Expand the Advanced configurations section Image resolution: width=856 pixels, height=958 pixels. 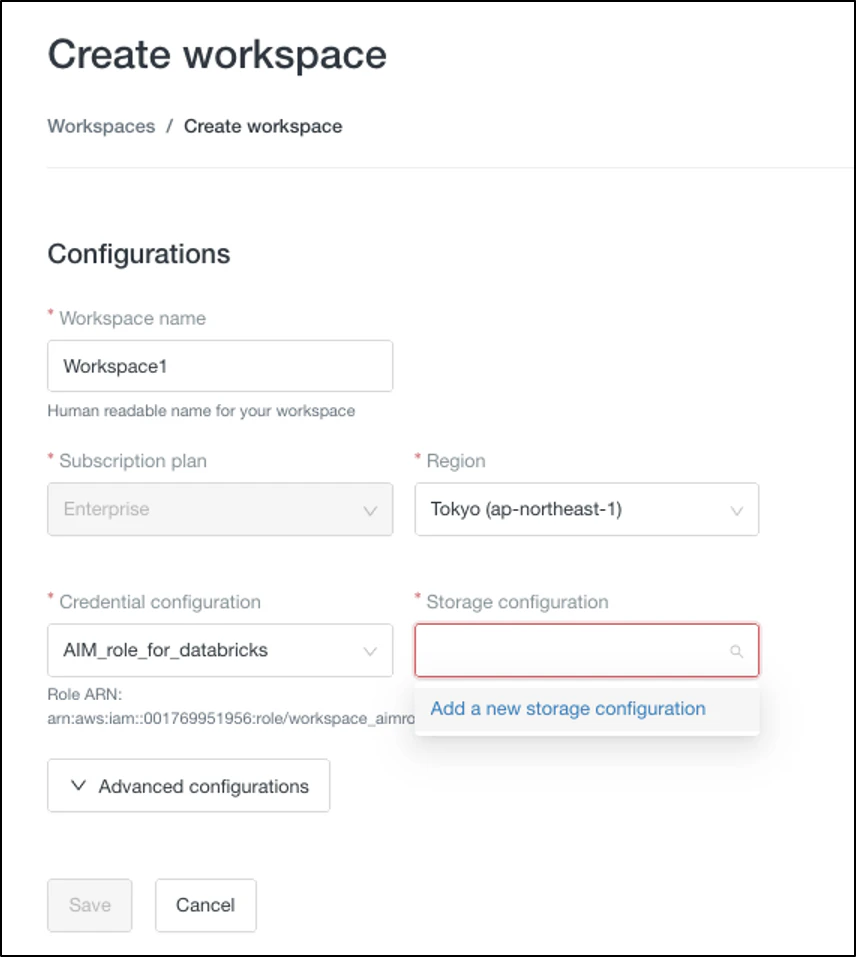coord(189,786)
